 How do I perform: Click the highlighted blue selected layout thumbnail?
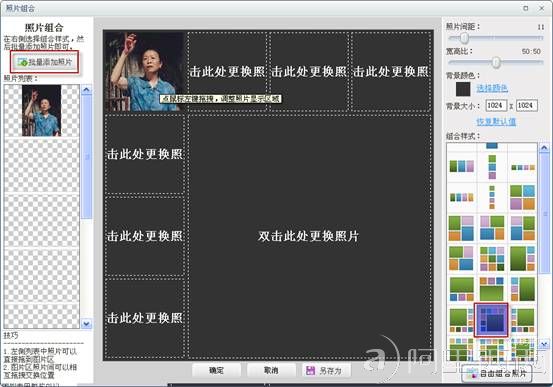(491, 320)
